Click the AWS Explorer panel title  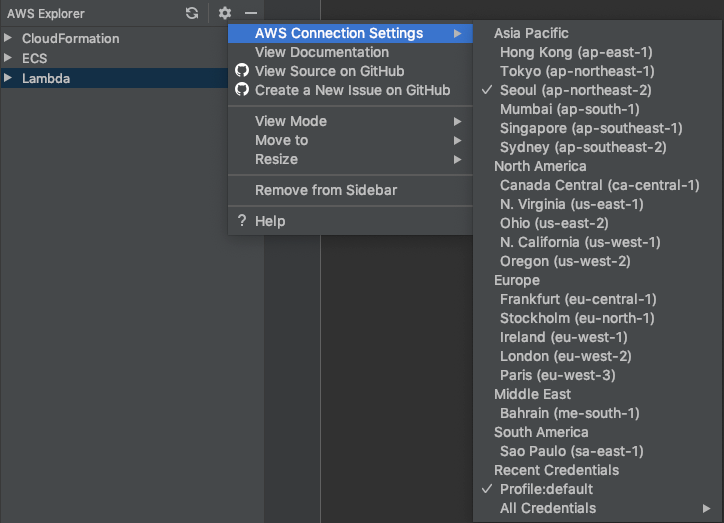tap(46, 13)
